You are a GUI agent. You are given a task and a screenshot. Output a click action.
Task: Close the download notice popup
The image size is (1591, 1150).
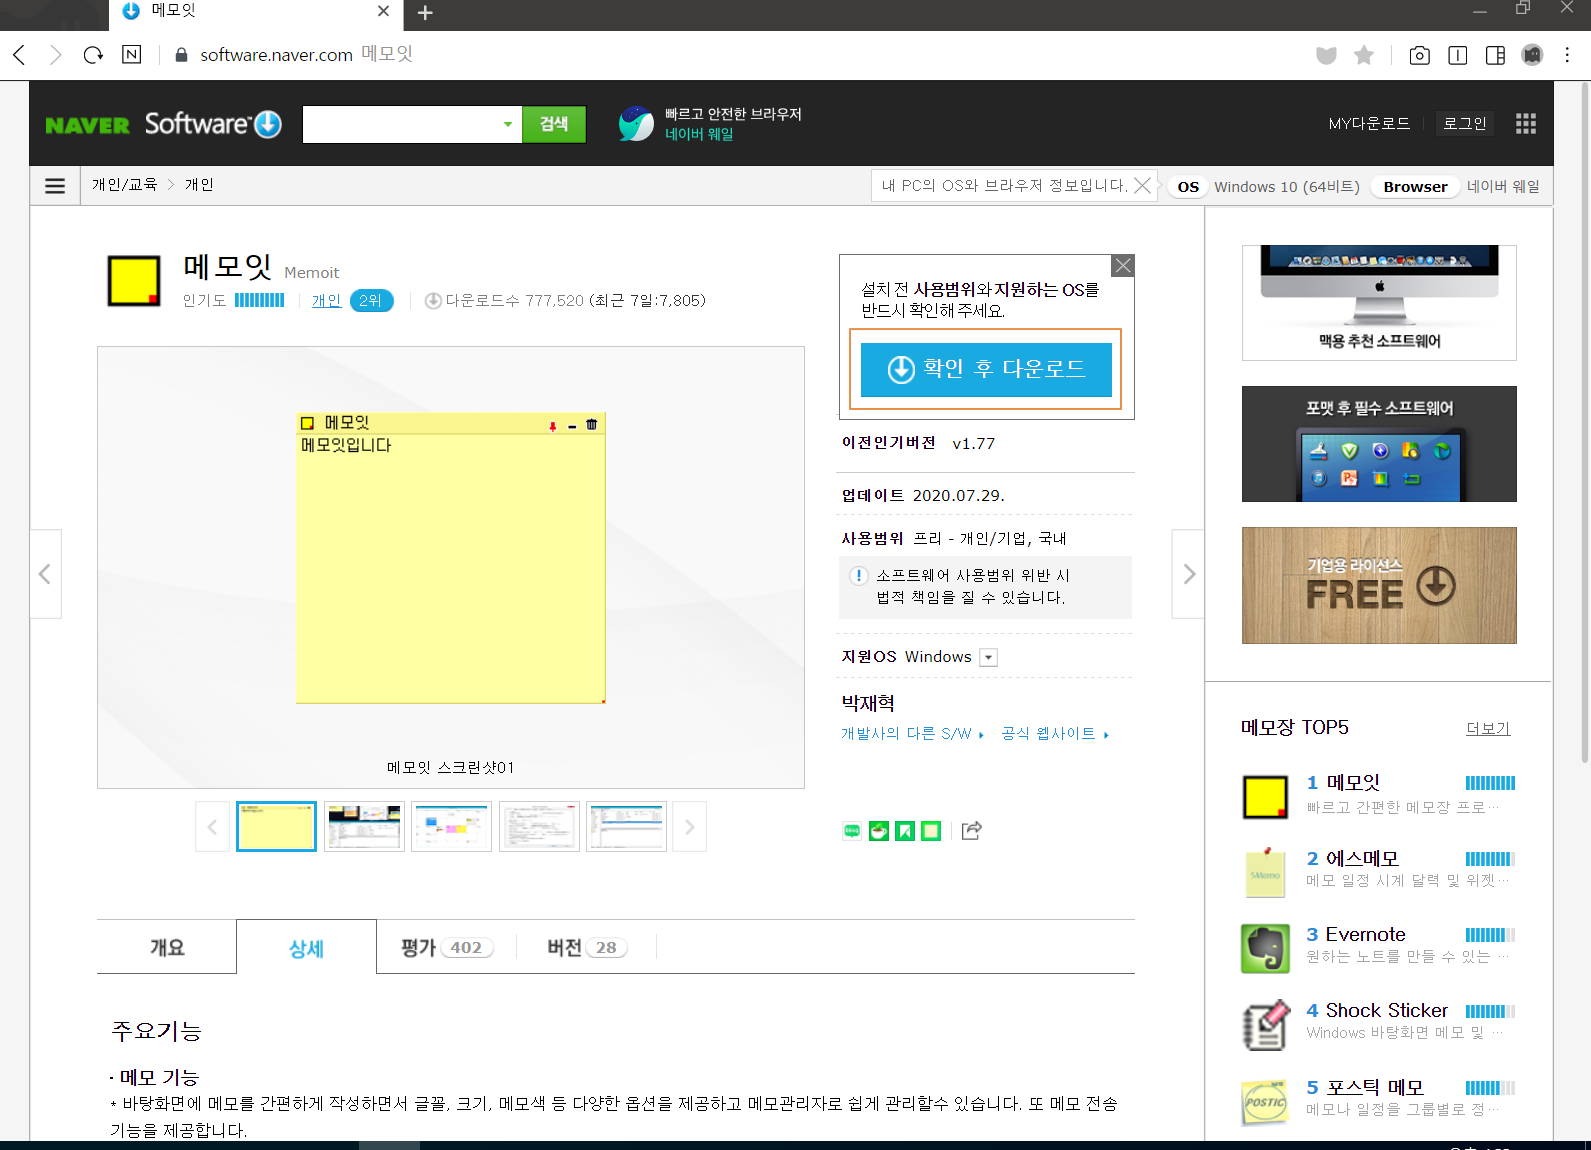tap(1123, 265)
